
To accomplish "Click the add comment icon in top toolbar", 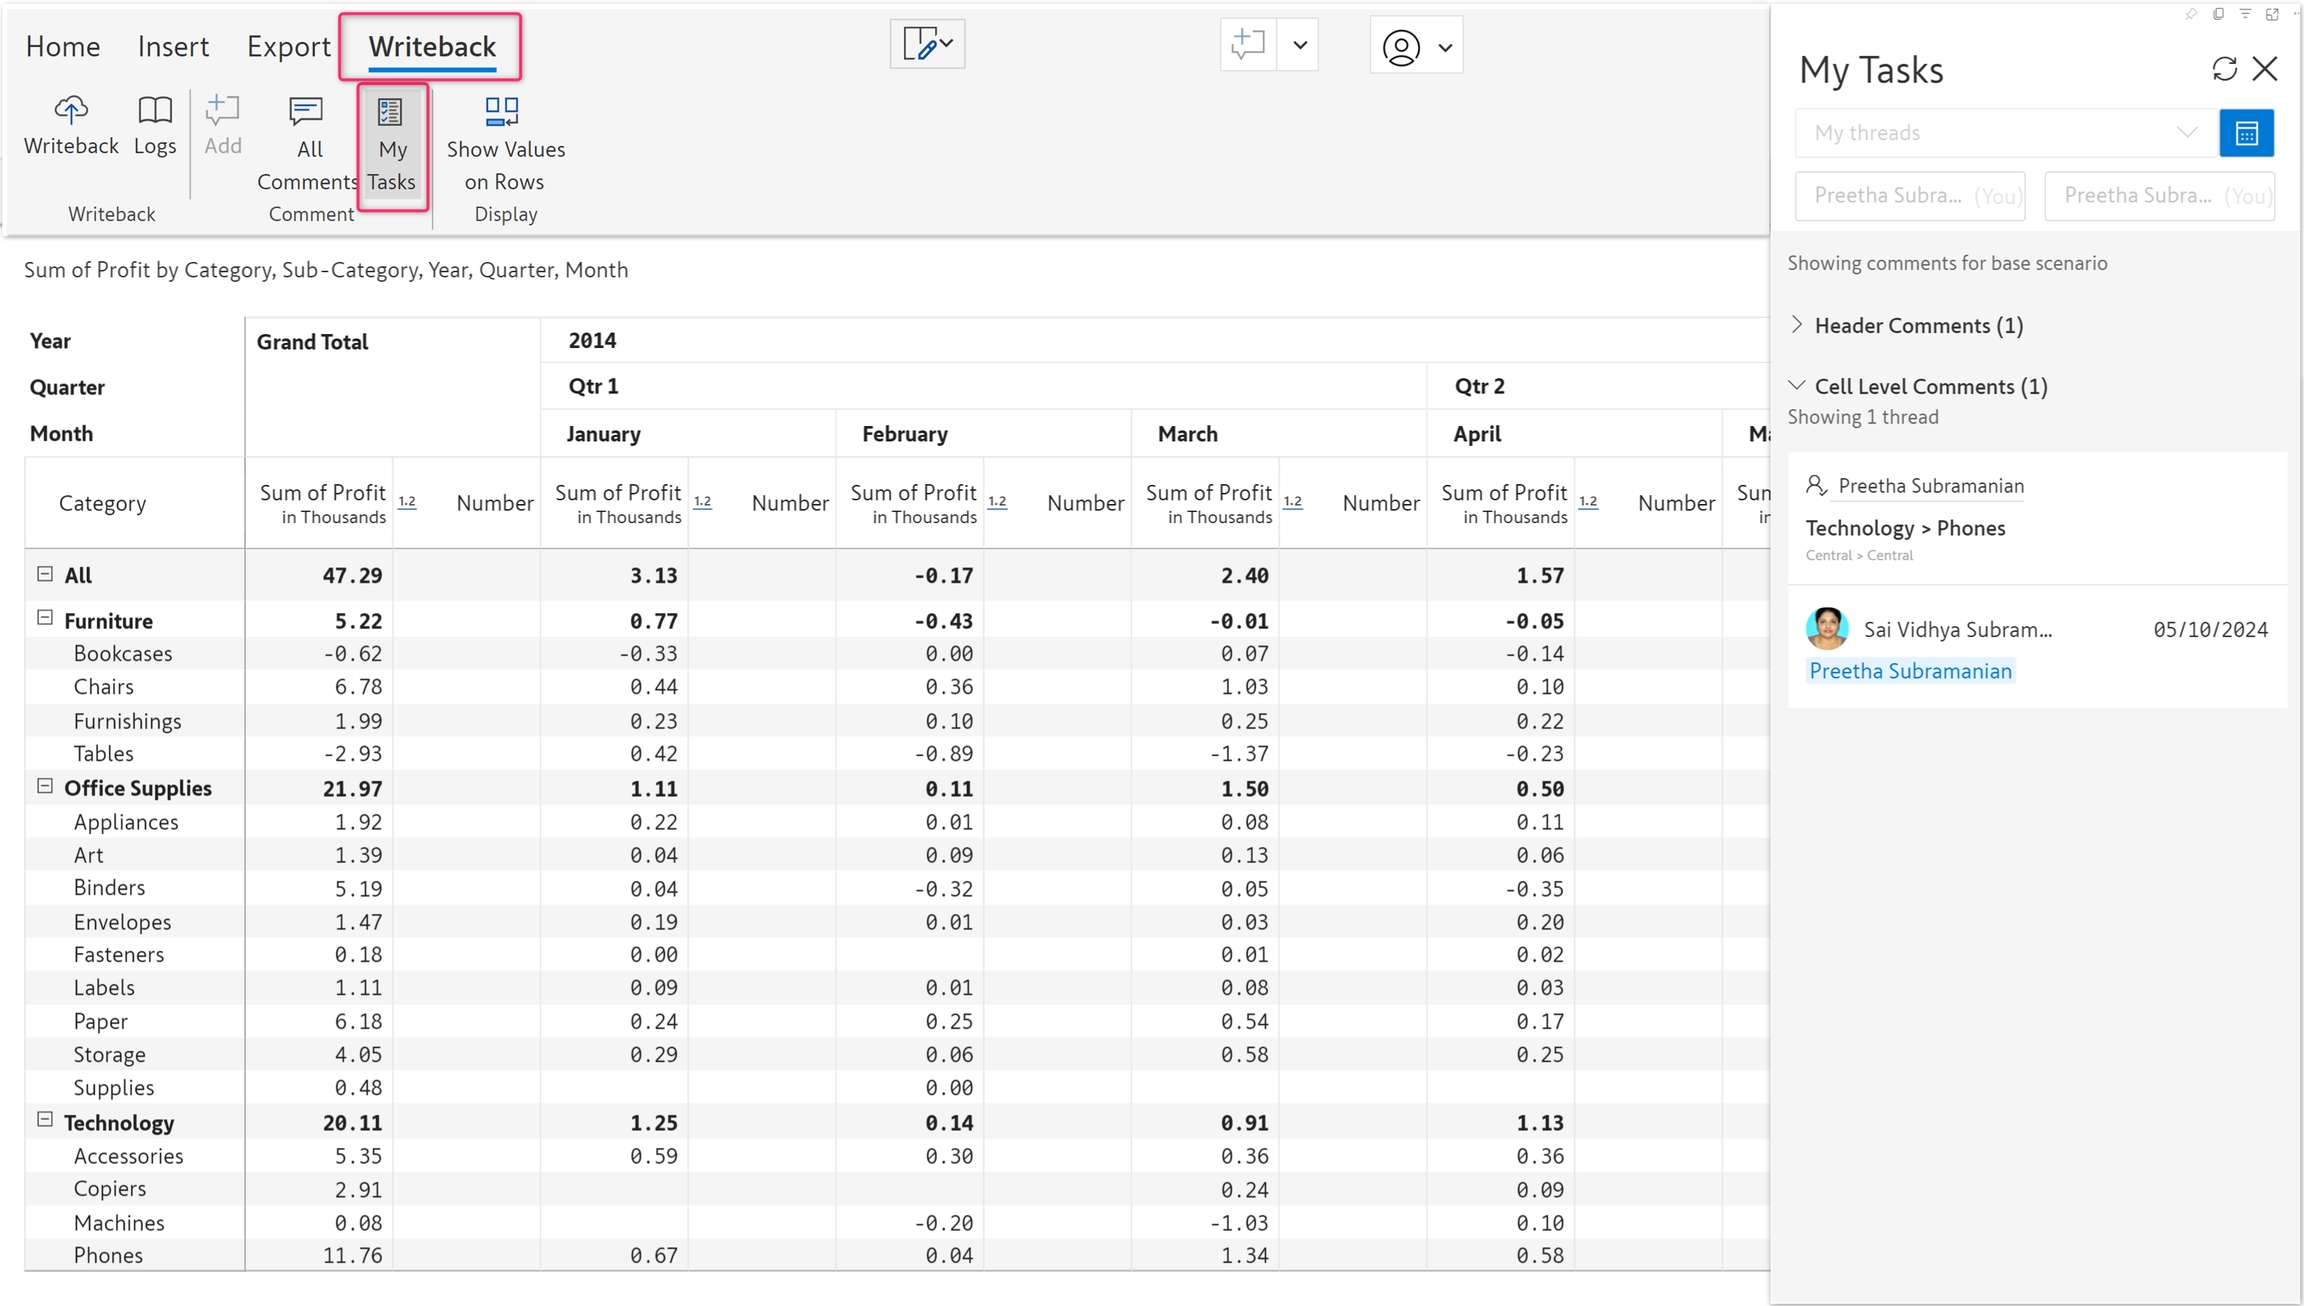I will click(x=1248, y=45).
